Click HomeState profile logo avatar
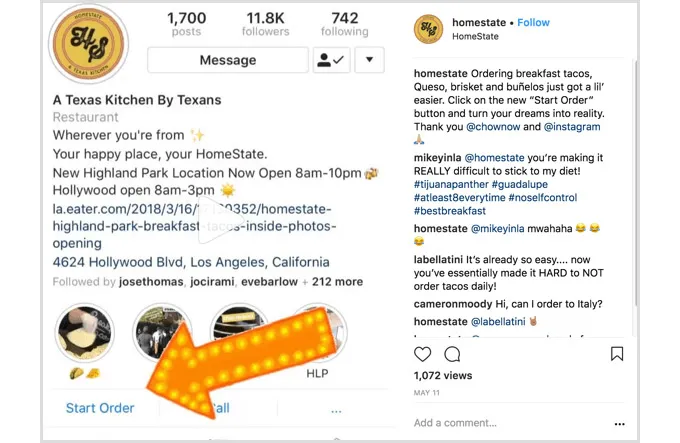This screenshot has width=680, height=443. pos(89,43)
